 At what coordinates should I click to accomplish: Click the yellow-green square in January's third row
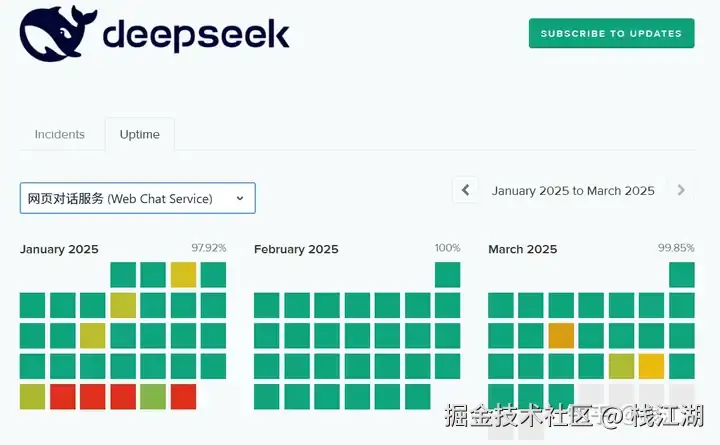click(93, 336)
